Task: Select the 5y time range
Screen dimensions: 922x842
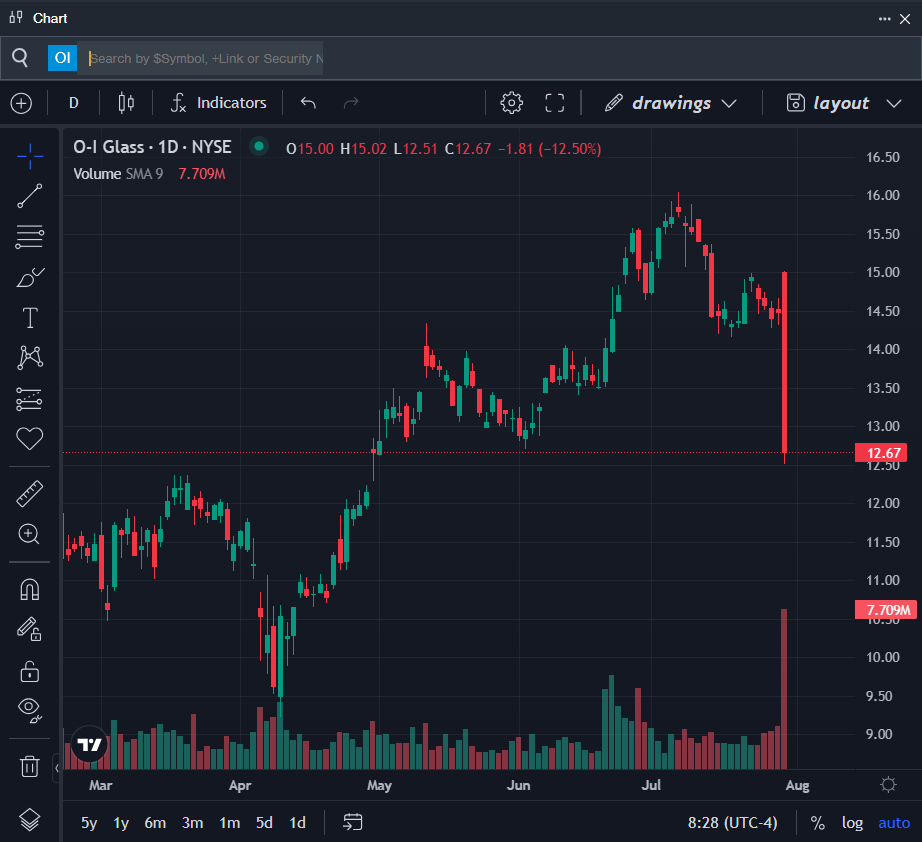Action: tap(89, 823)
